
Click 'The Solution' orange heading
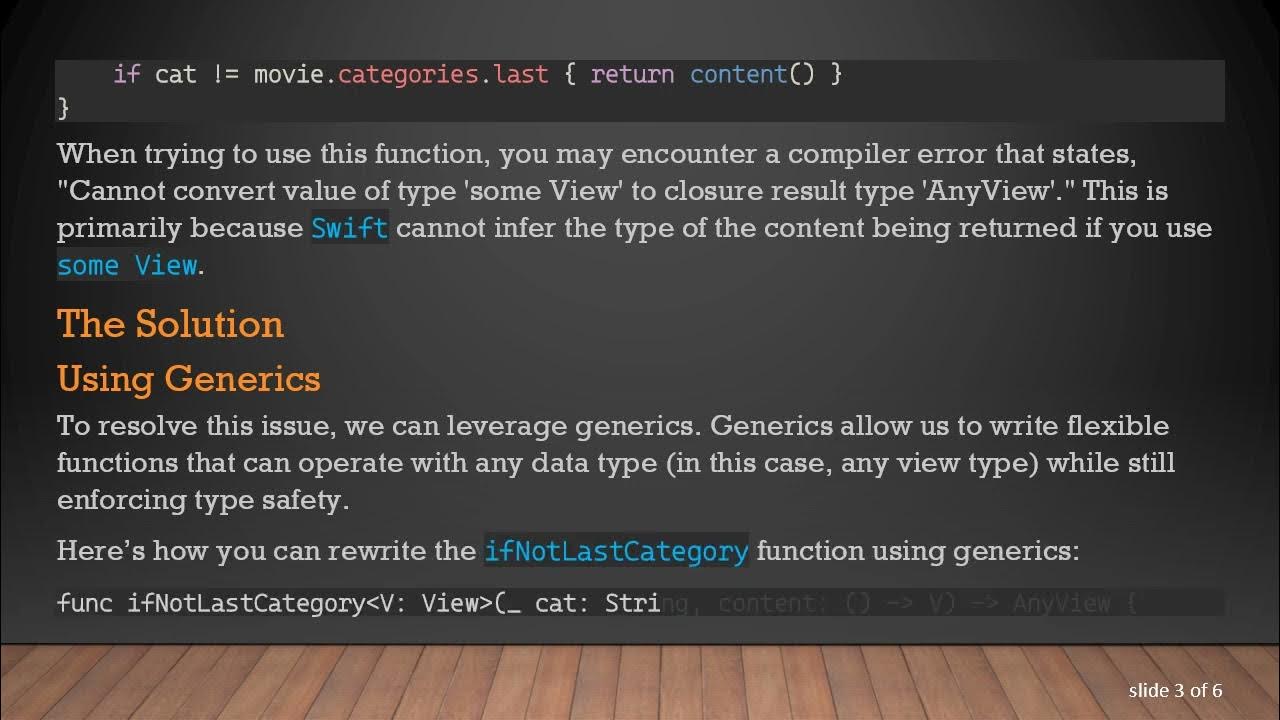coord(170,324)
